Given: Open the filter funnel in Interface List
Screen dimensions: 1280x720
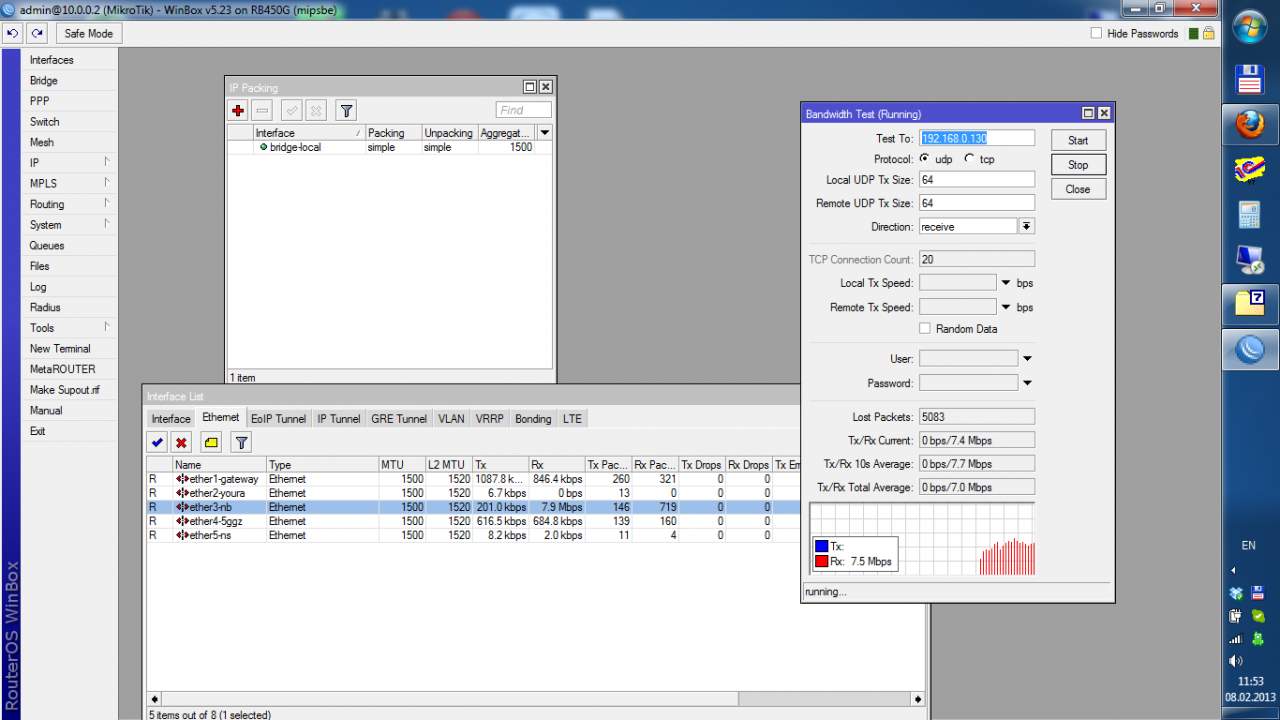Looking at the screenshot, I should (241, 442).
